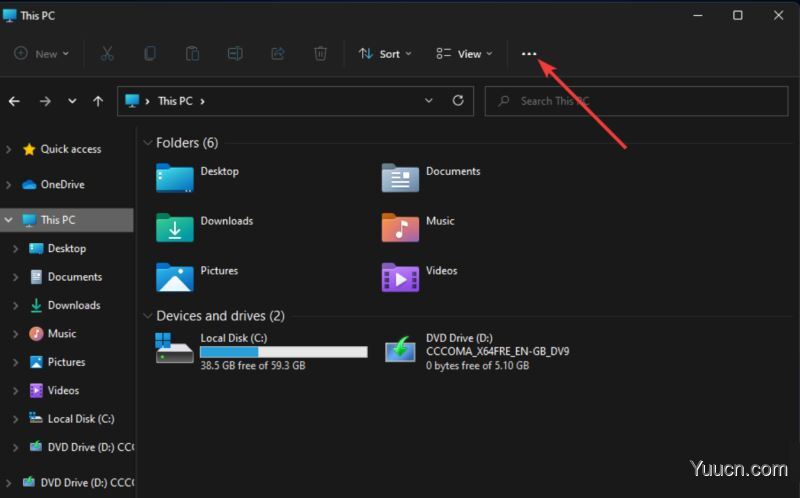Click 'CCCOMA_X64FRE_EN-GB_DV9' label
This screenshot has height=498, width=800.
coord(498,352)
